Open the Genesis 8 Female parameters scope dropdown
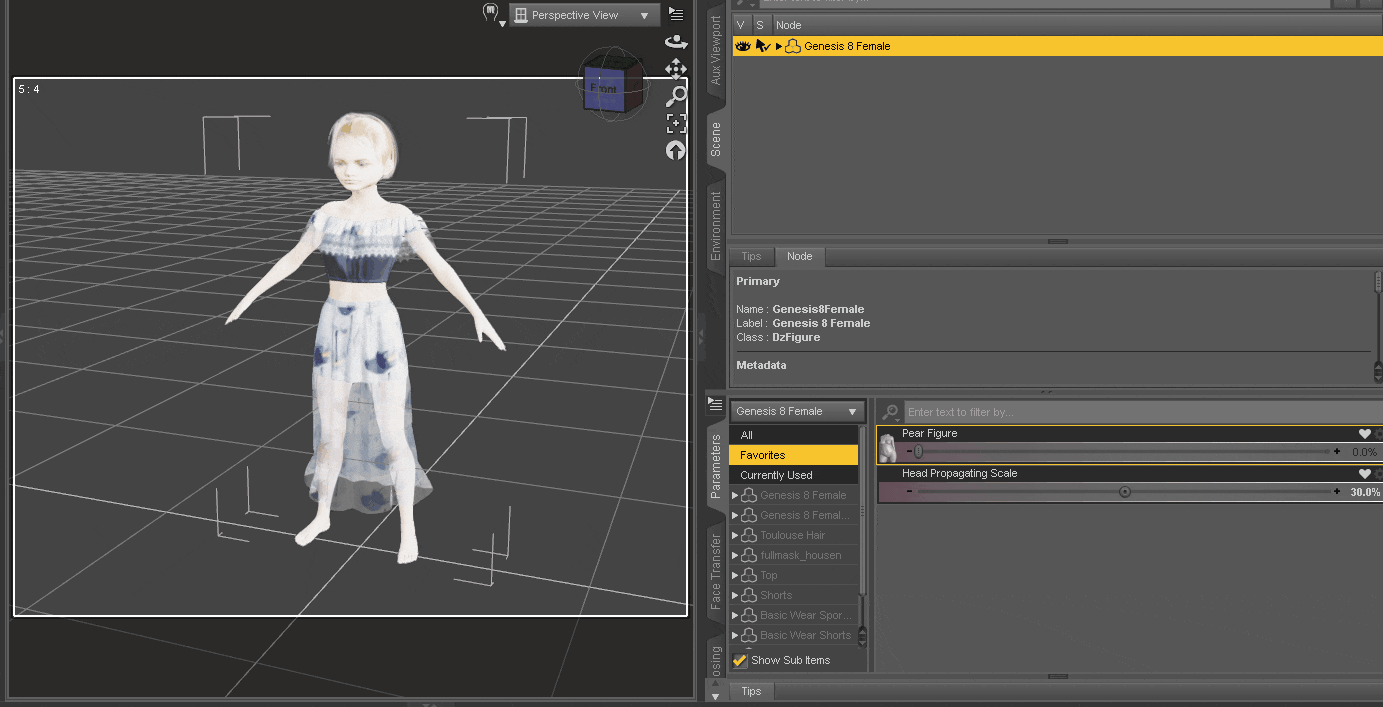Image resolution: width=1383 pixels, height=707 pixels. (x=796, y=410)
